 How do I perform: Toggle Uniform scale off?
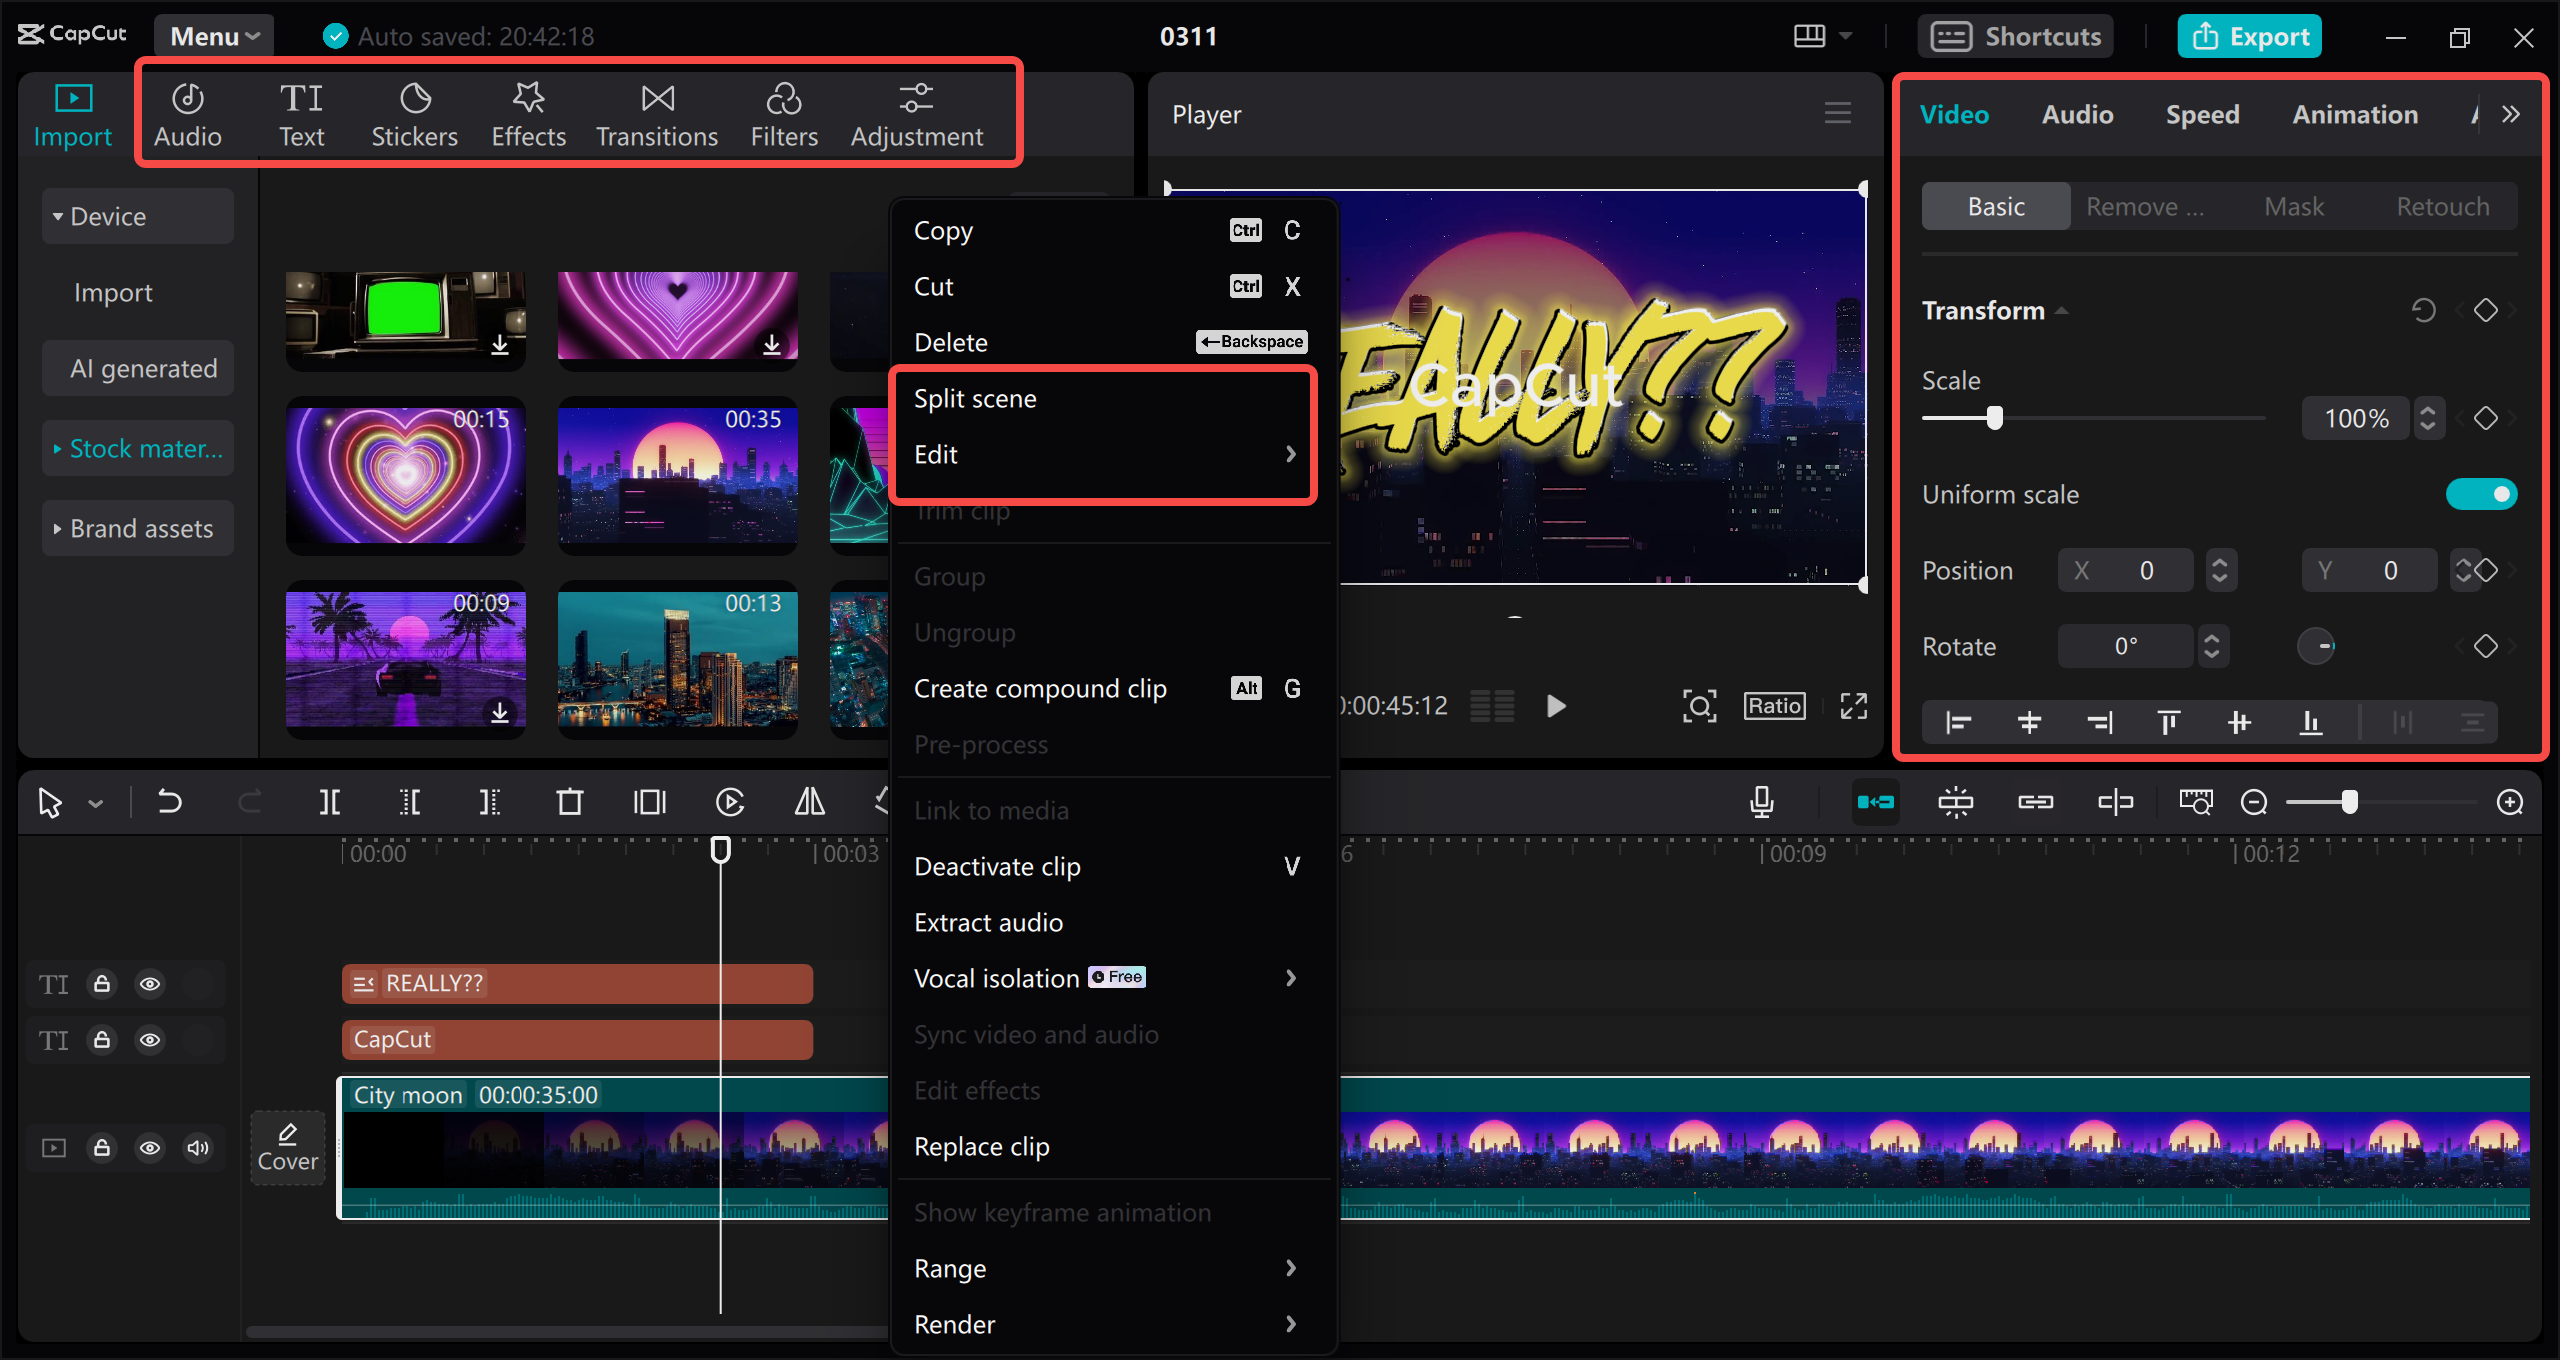2482,493
